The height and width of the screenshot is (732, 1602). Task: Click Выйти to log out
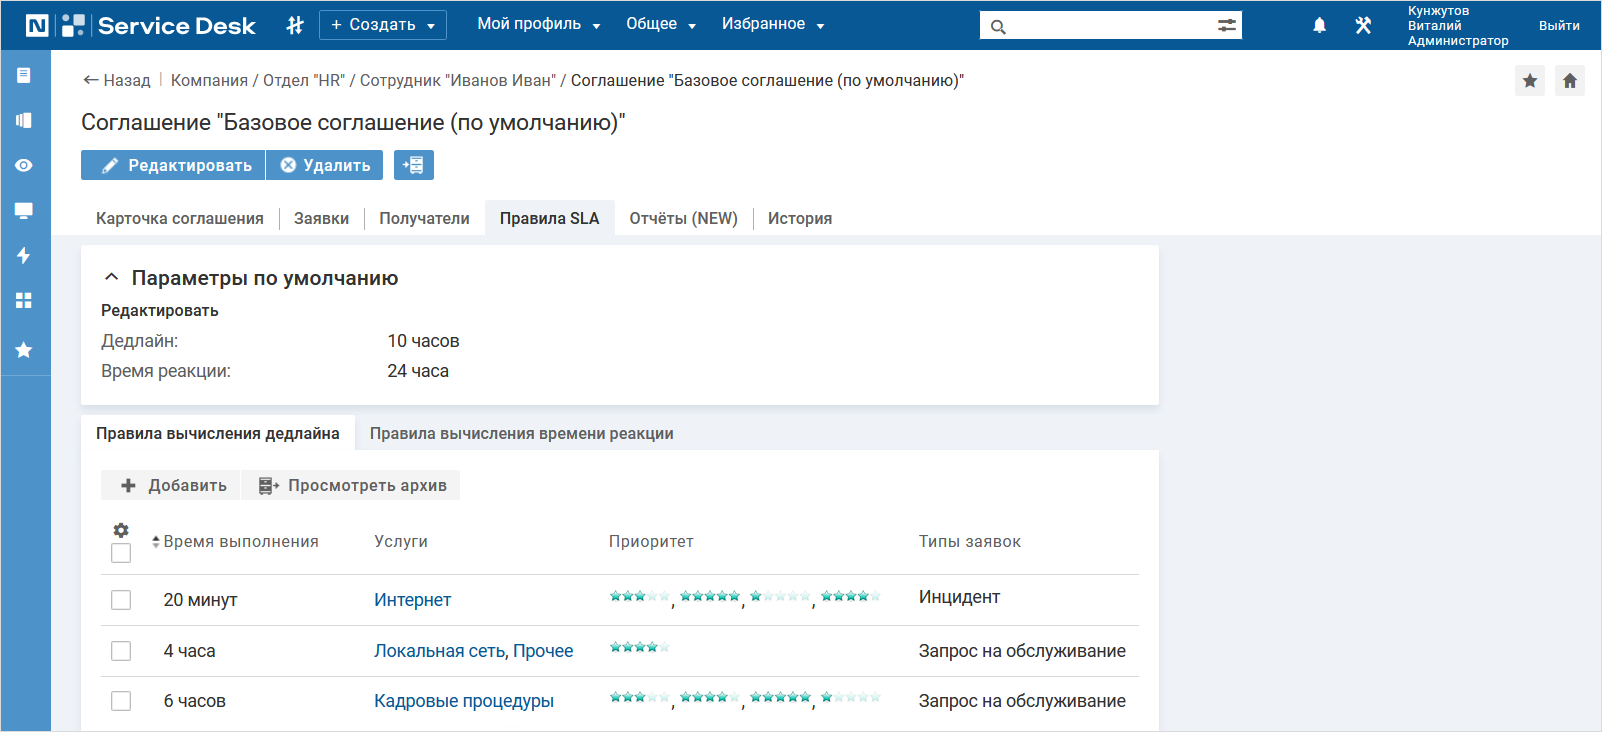click(1559, 25)
